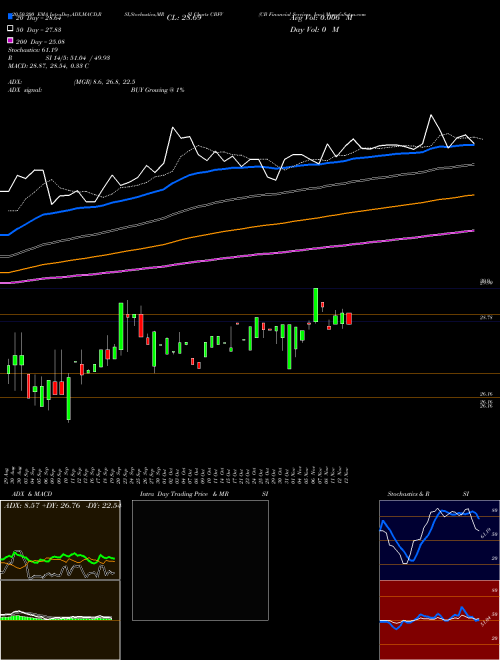500x660 pixels.
Task: Select the '200 Day = 25.08' legend text
Action: (x=40, y=42)
